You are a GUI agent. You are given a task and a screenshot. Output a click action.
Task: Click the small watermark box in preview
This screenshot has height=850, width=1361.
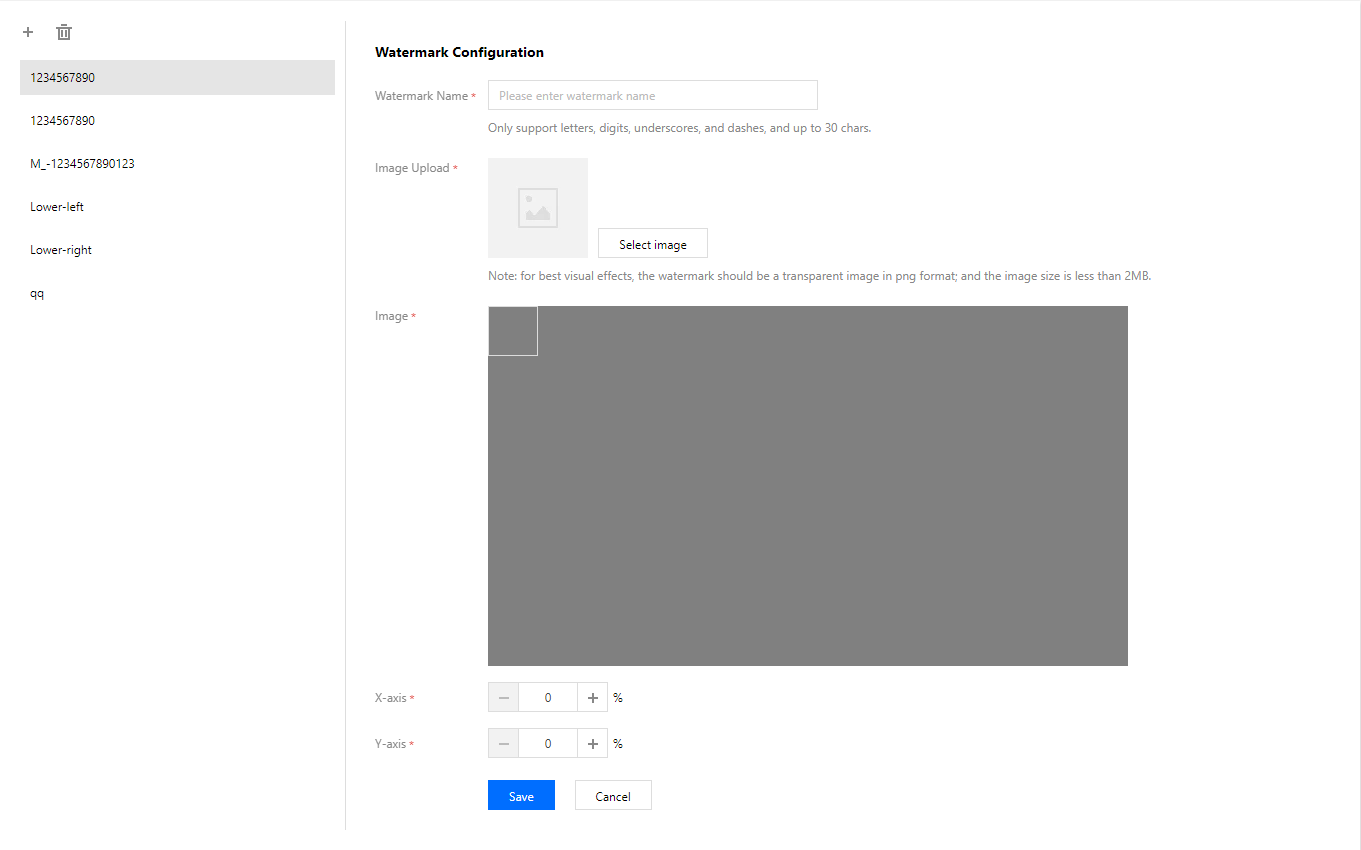coord(513,331)
